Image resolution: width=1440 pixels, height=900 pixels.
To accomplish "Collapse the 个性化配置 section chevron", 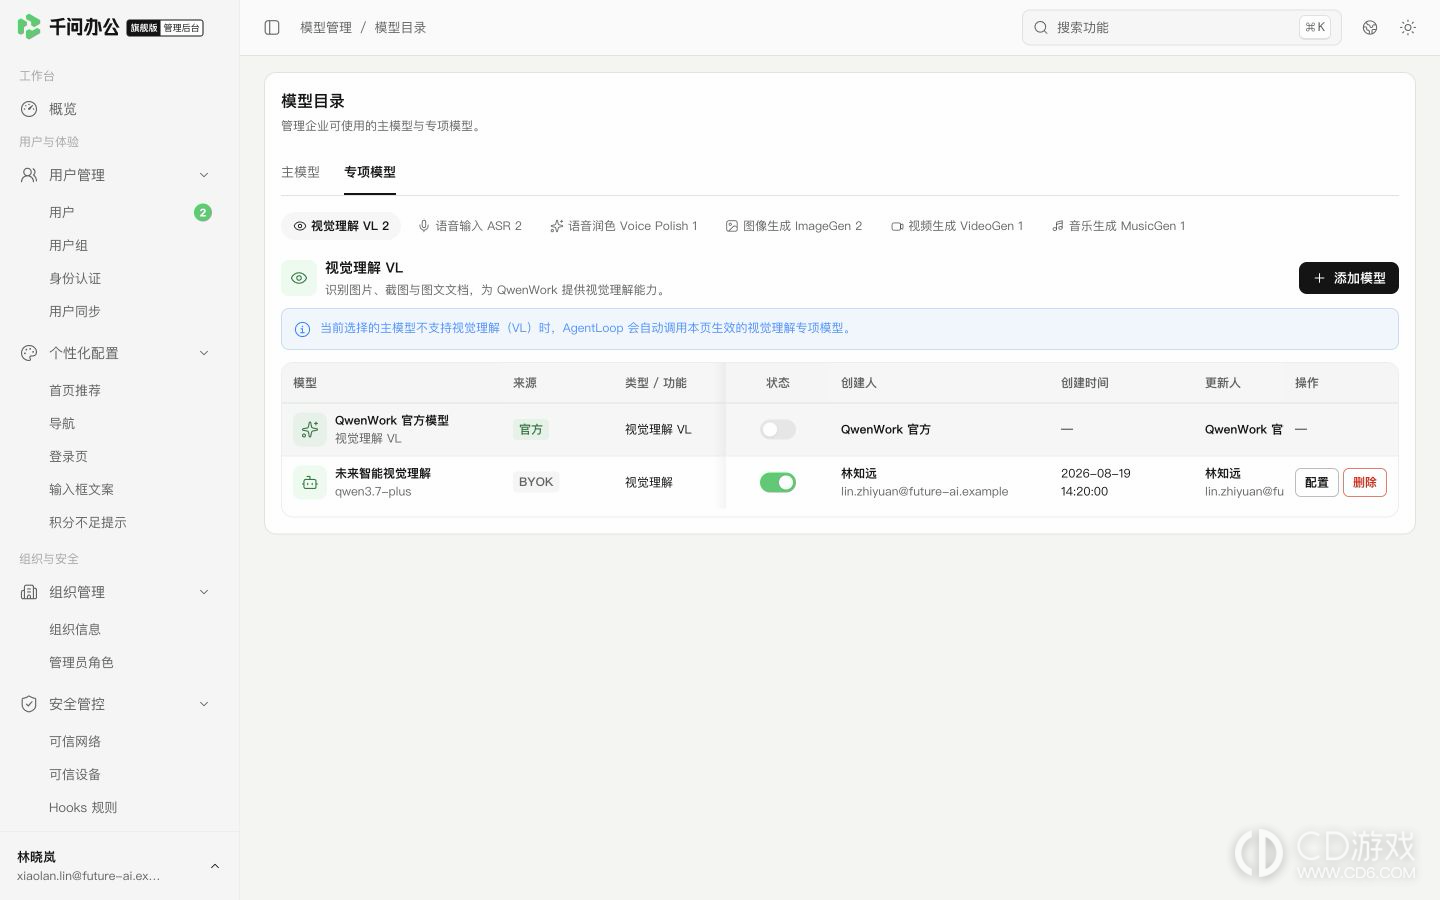I will point(204,353).
